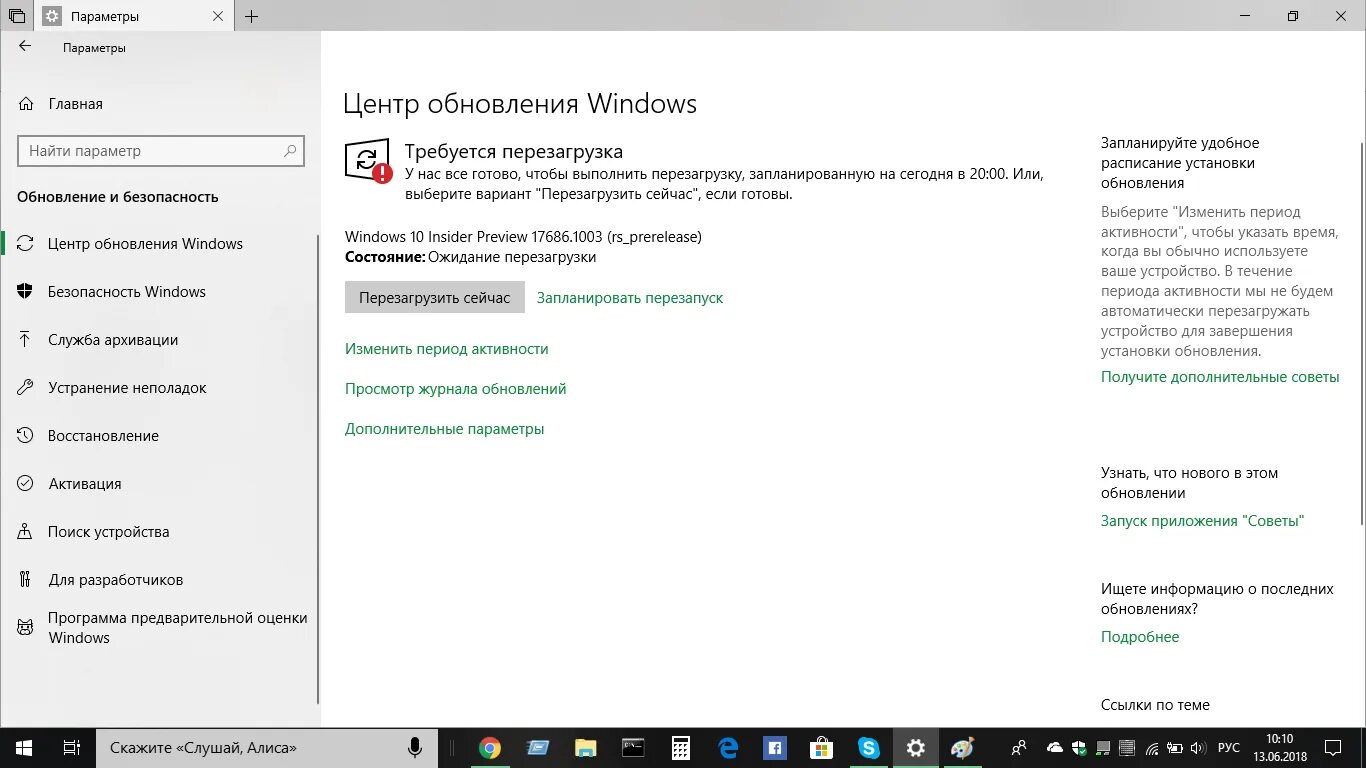The image size is (1366, 768).
Task: Select the Параметры tab in title bar
Action: (x=134, y=16)
